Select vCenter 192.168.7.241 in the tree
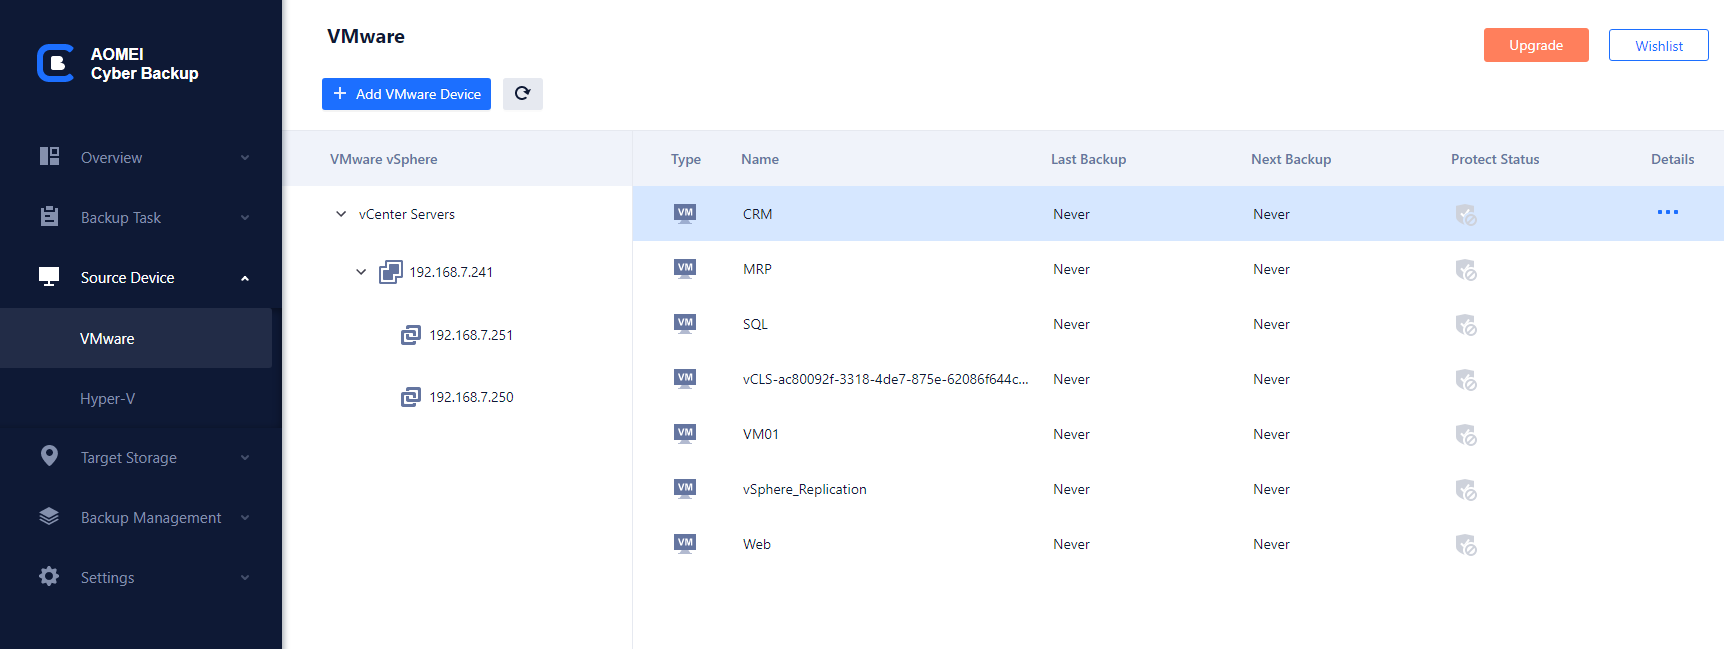Viewport: 1724px width, 649px height. (451, 272)
